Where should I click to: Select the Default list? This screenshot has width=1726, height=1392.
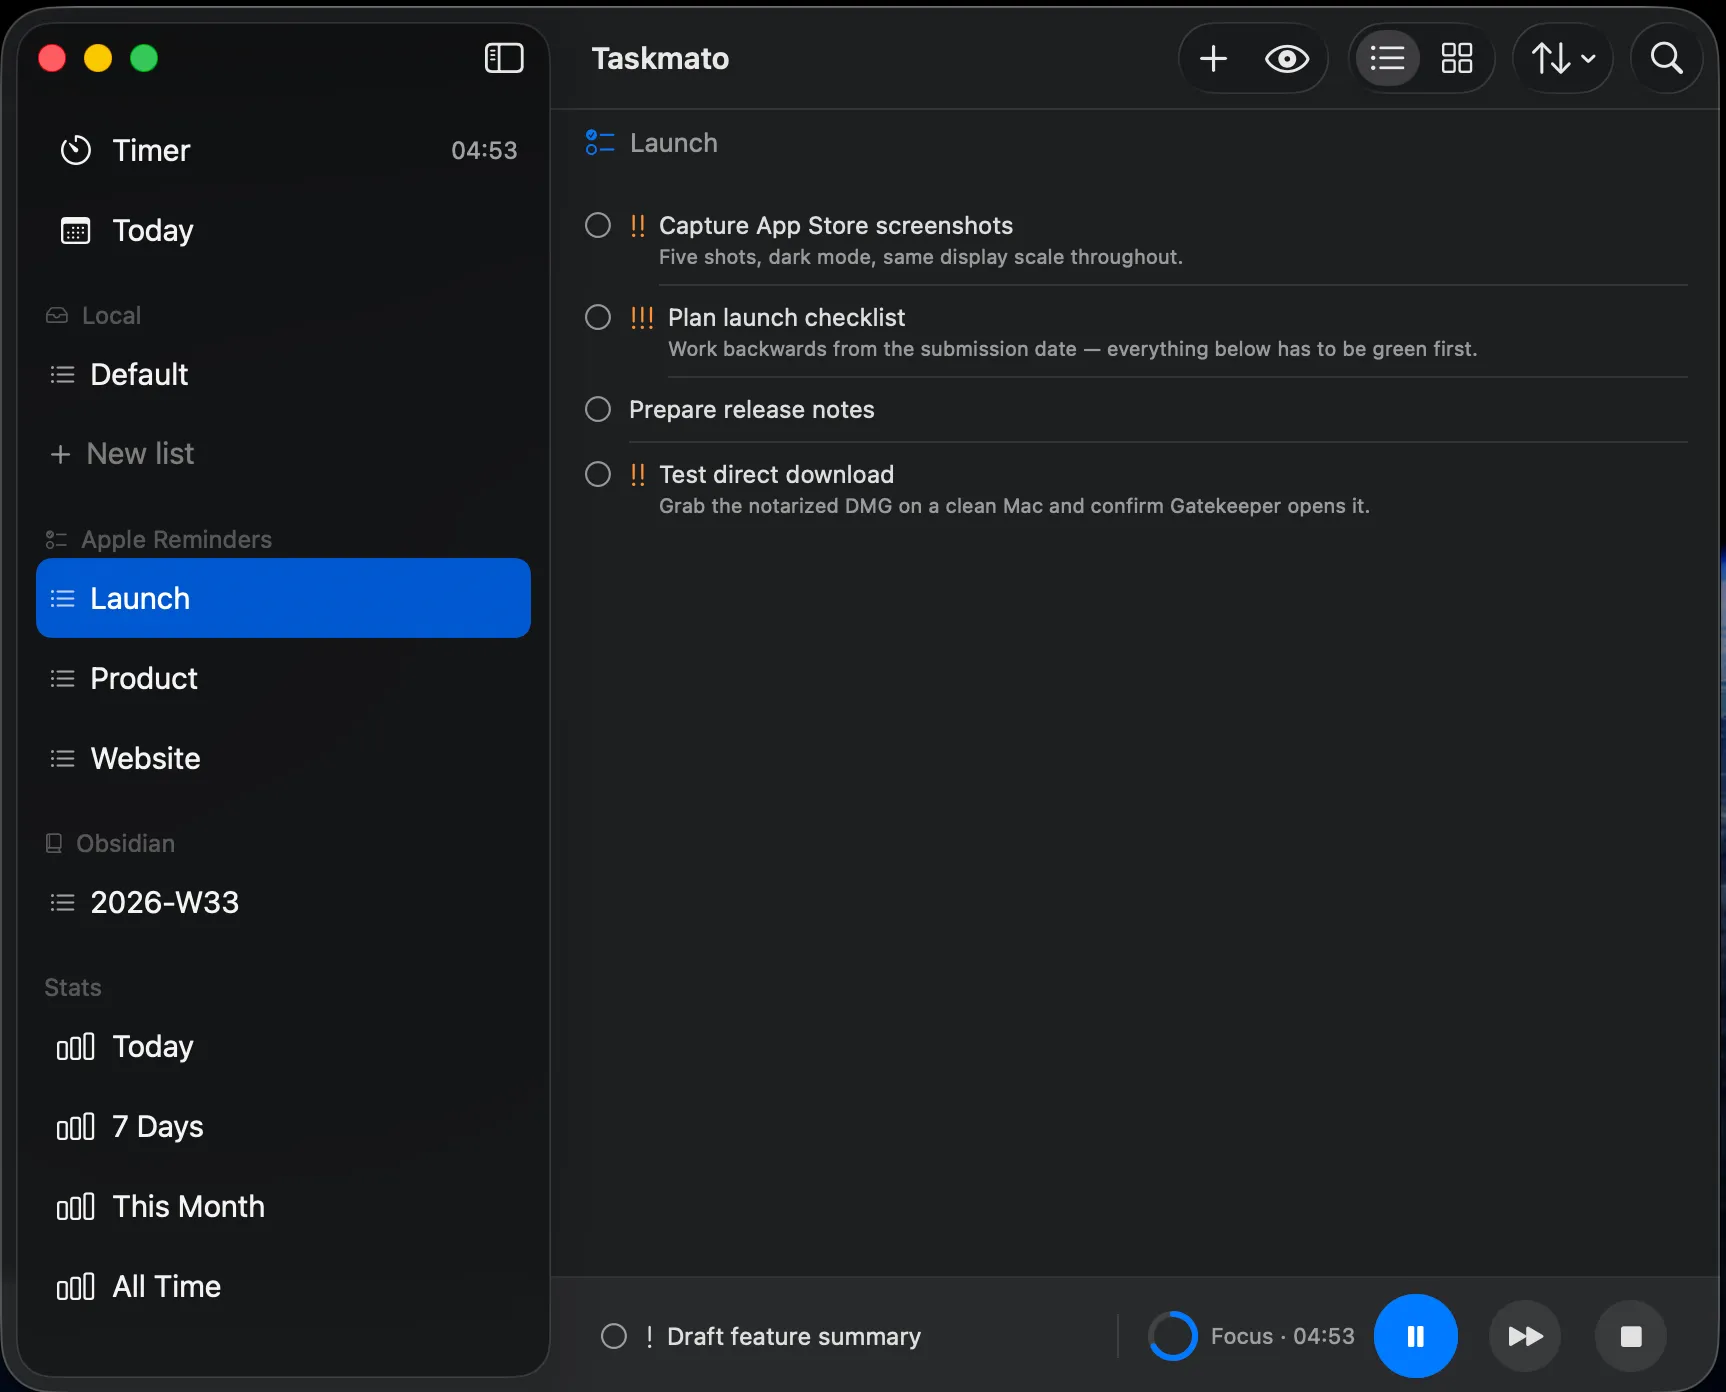click(284, 374)
